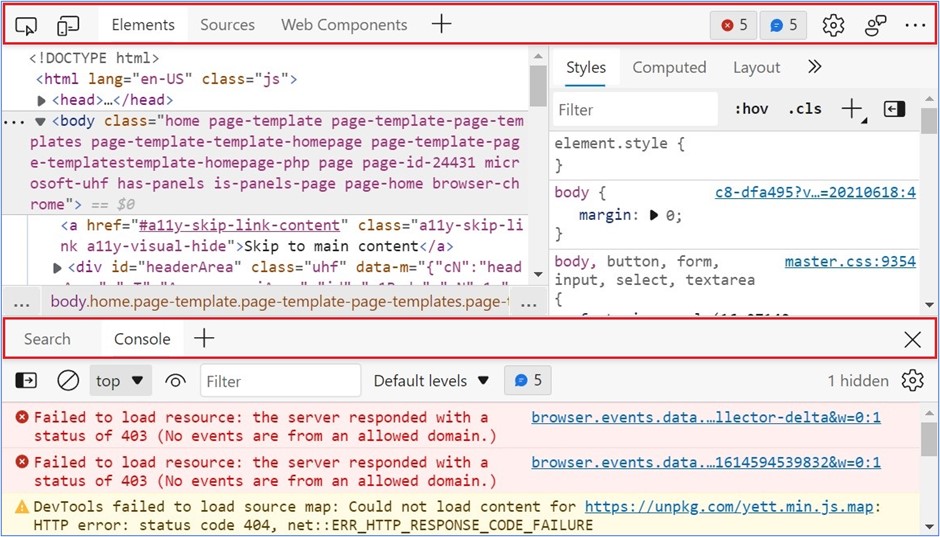940x537 pixels.
Task: Open DevTools settings gear in main toolbar
Action: point(833,25)
